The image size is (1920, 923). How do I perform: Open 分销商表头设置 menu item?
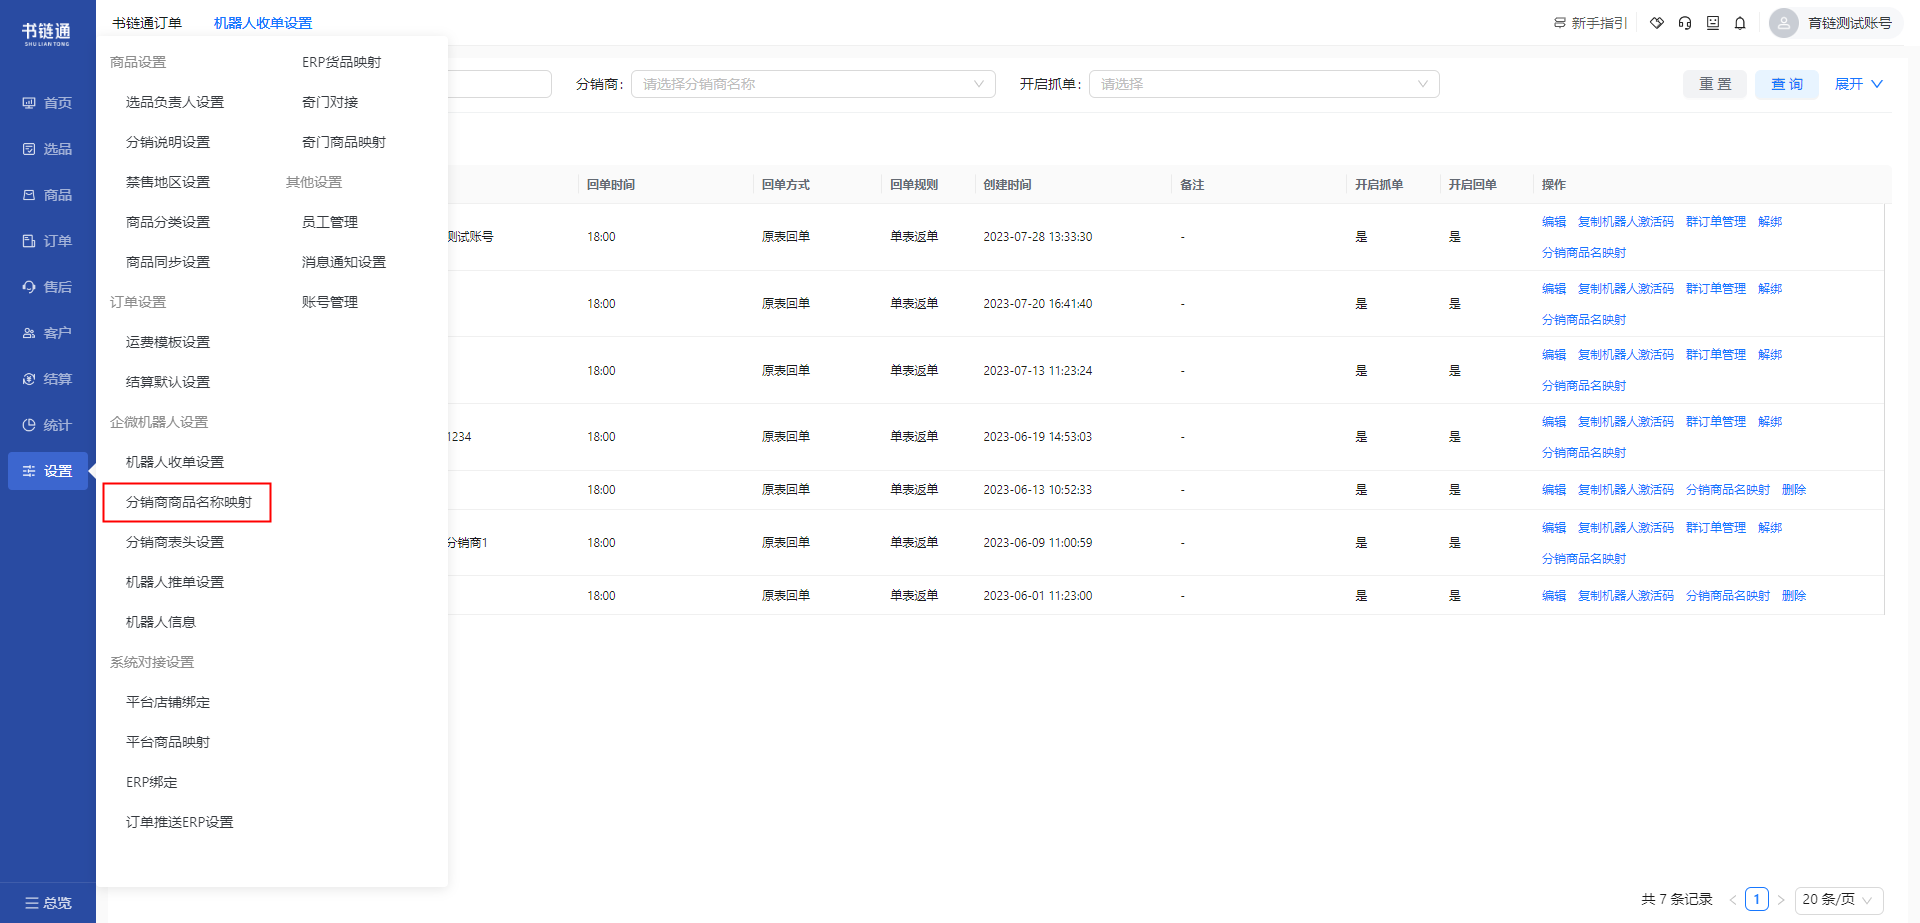tap(175, 542)
